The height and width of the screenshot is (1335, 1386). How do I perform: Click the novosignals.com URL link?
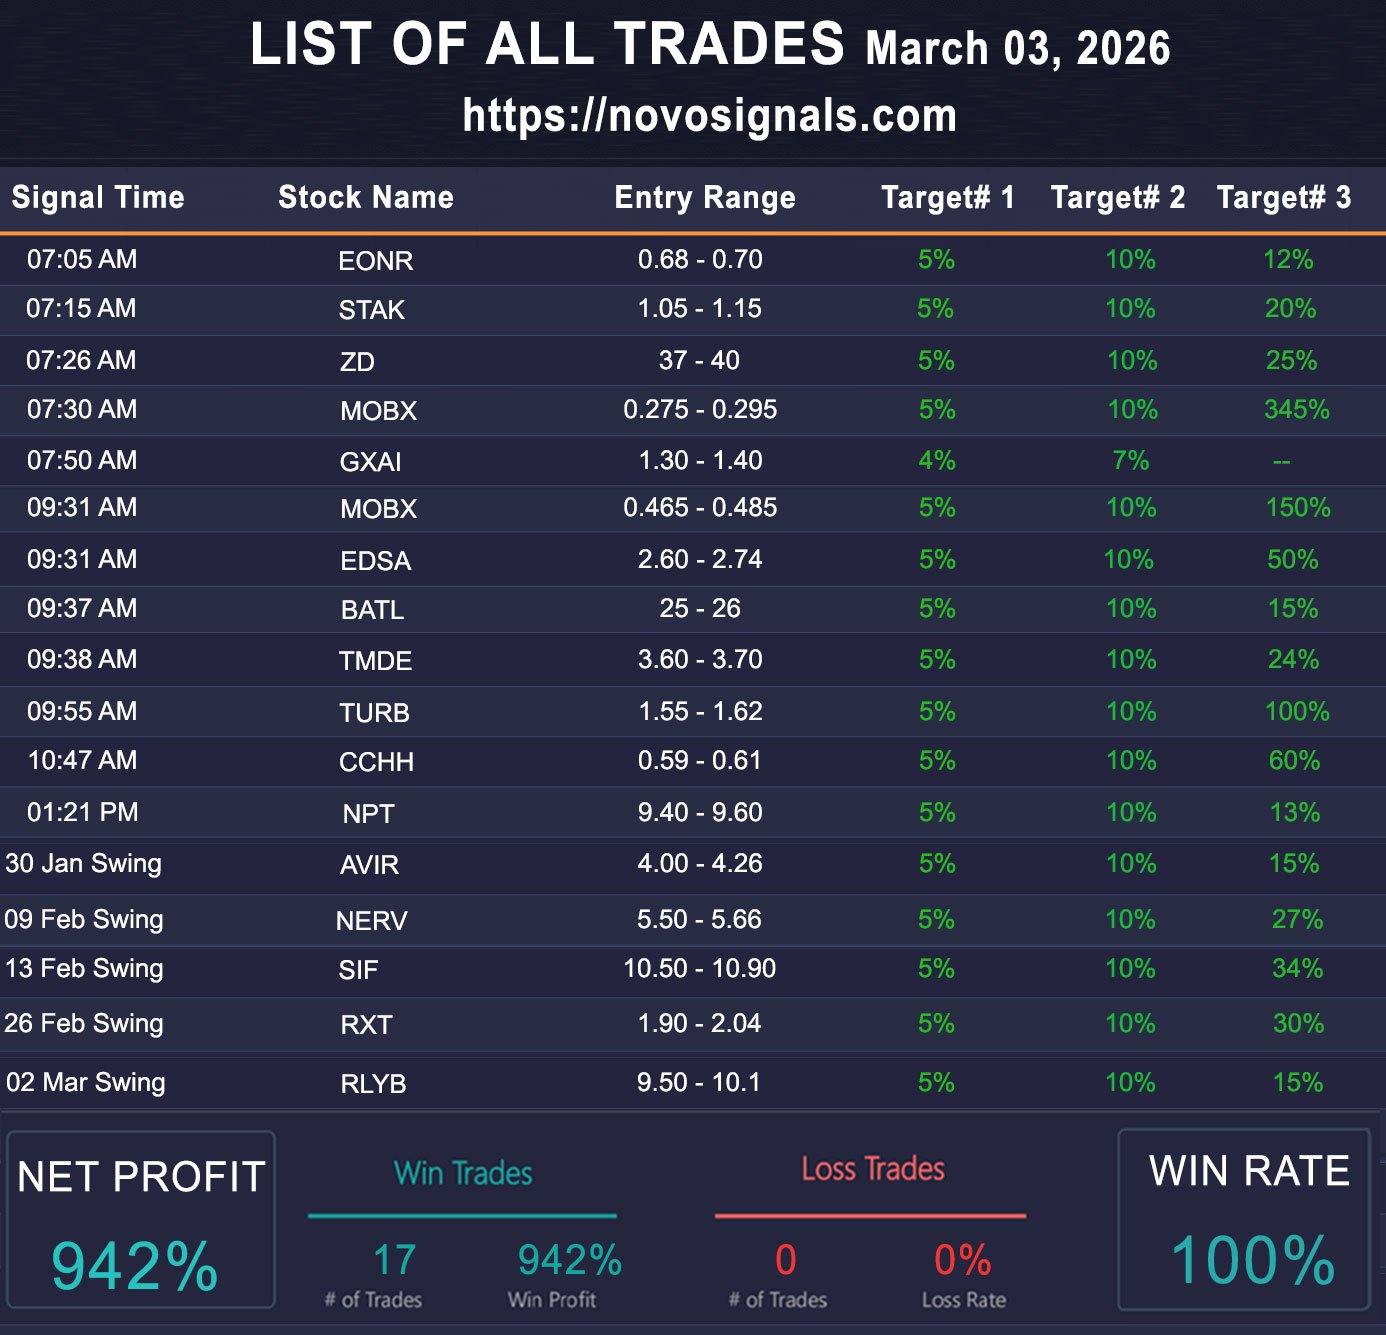pyautogui.click(x=709, y=116)
